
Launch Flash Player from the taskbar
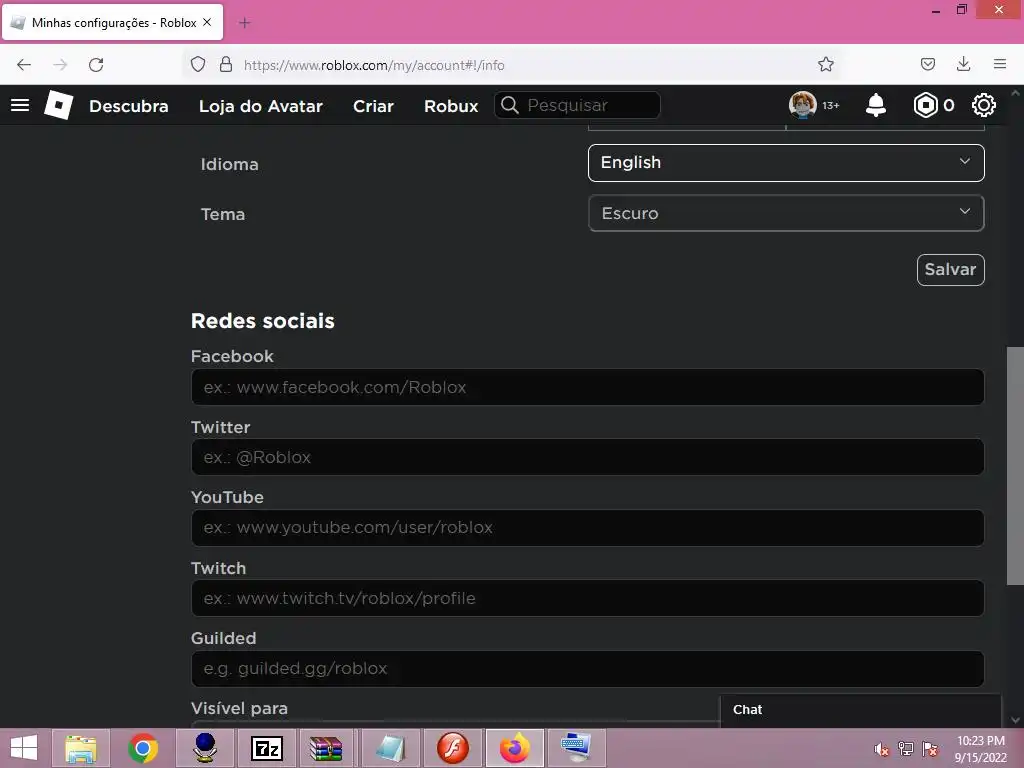point(453,748)
